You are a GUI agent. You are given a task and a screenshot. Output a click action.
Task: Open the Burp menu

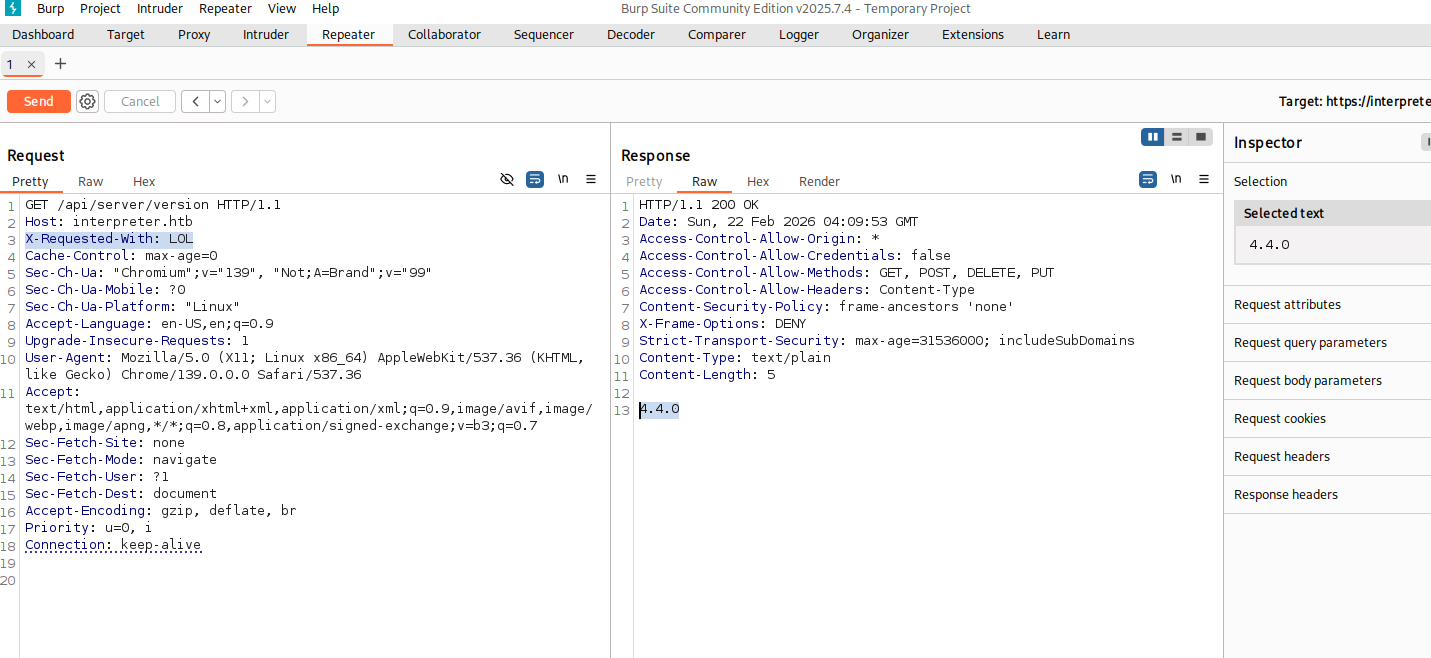(x=51, y=8)
